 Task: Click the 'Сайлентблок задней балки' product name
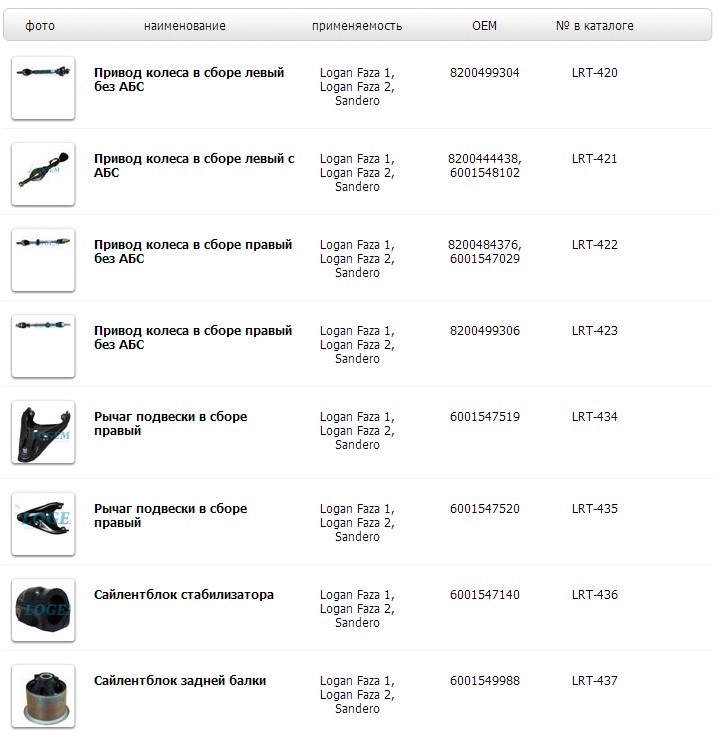(180, 681)
